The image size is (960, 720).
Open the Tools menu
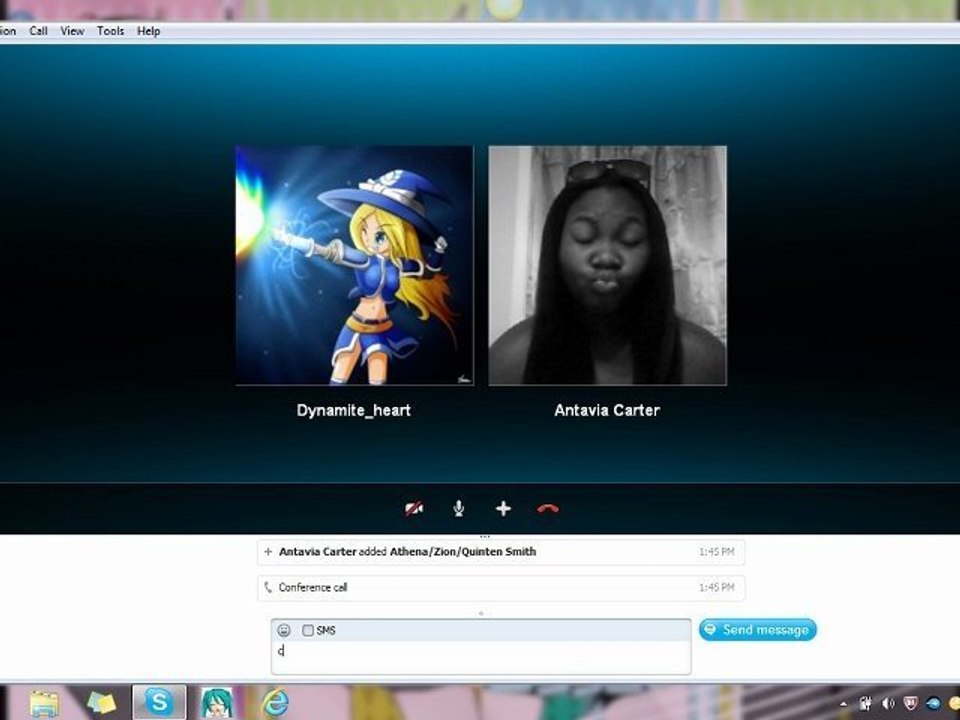click(x=110, y=31)
